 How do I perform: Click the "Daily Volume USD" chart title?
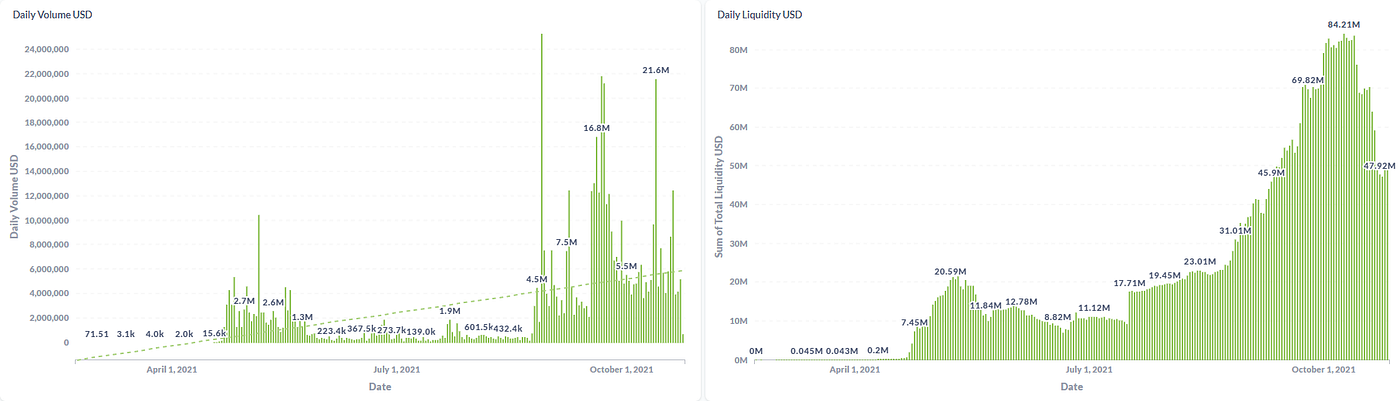[54, 15]
